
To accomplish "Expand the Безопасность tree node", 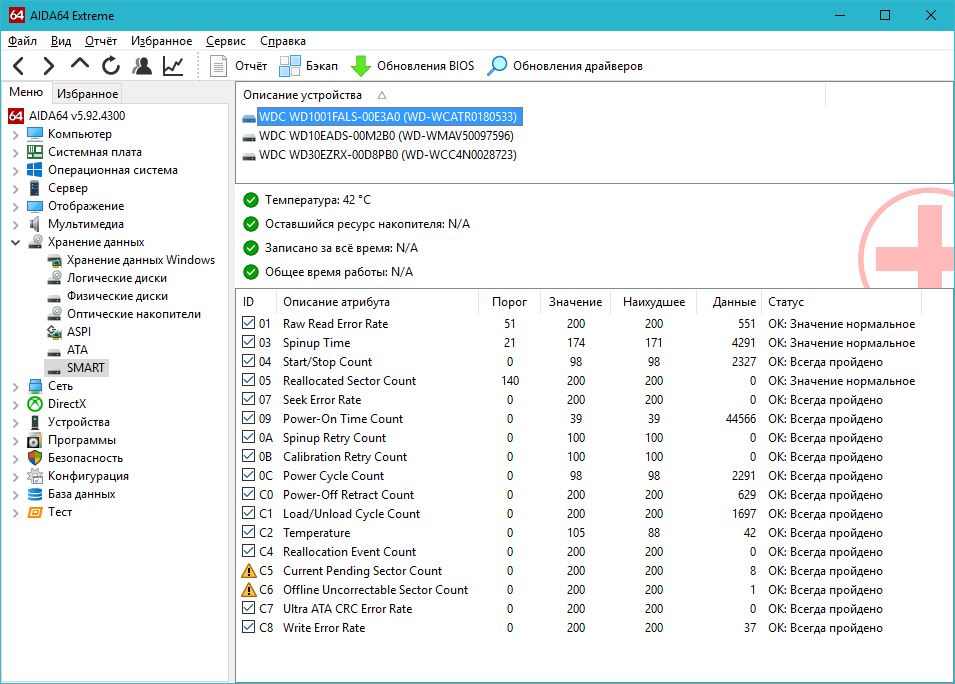I will 16,459.
